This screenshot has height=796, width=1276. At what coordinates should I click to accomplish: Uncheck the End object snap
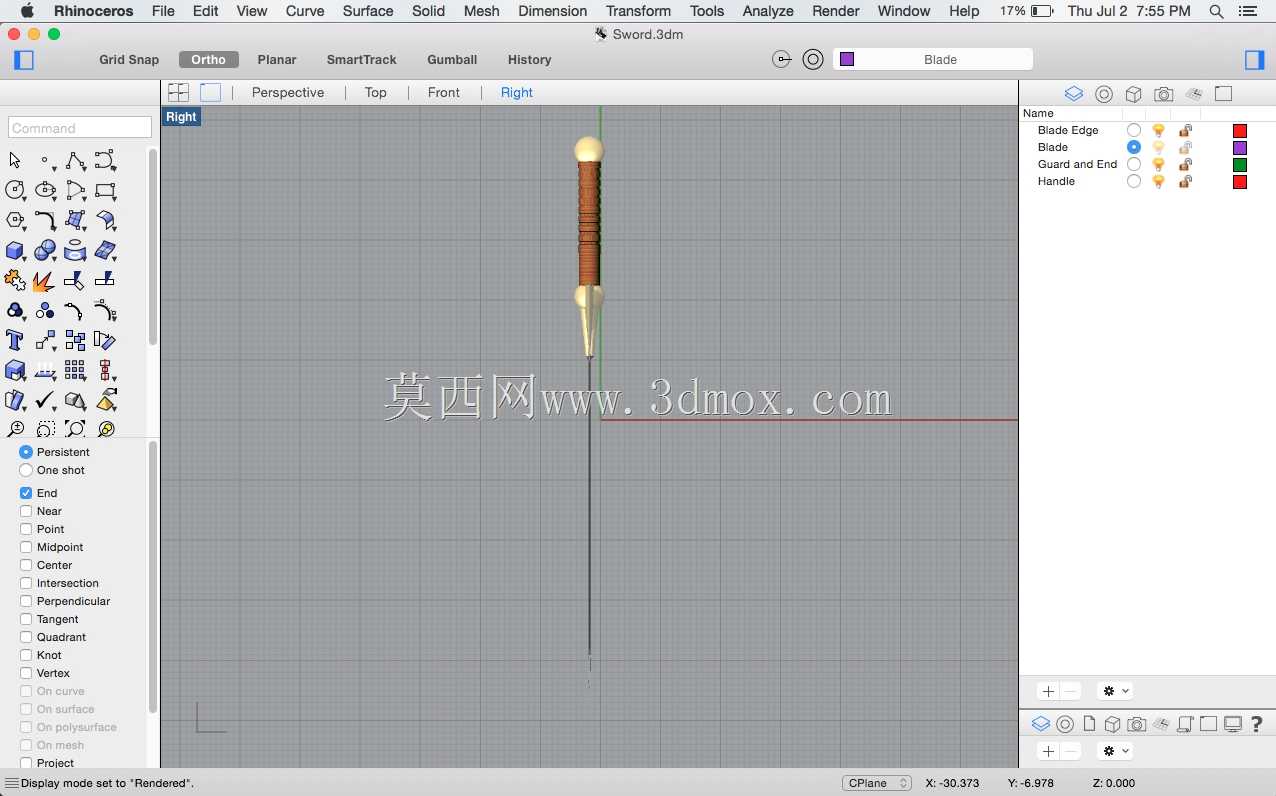(x=26, y=493)
